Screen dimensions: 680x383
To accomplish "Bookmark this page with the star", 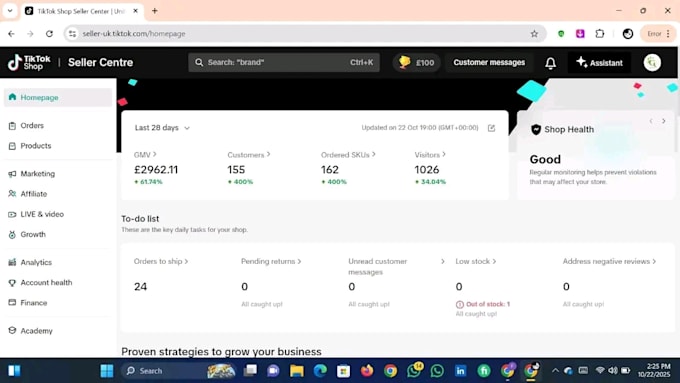I will click(534, 34).
